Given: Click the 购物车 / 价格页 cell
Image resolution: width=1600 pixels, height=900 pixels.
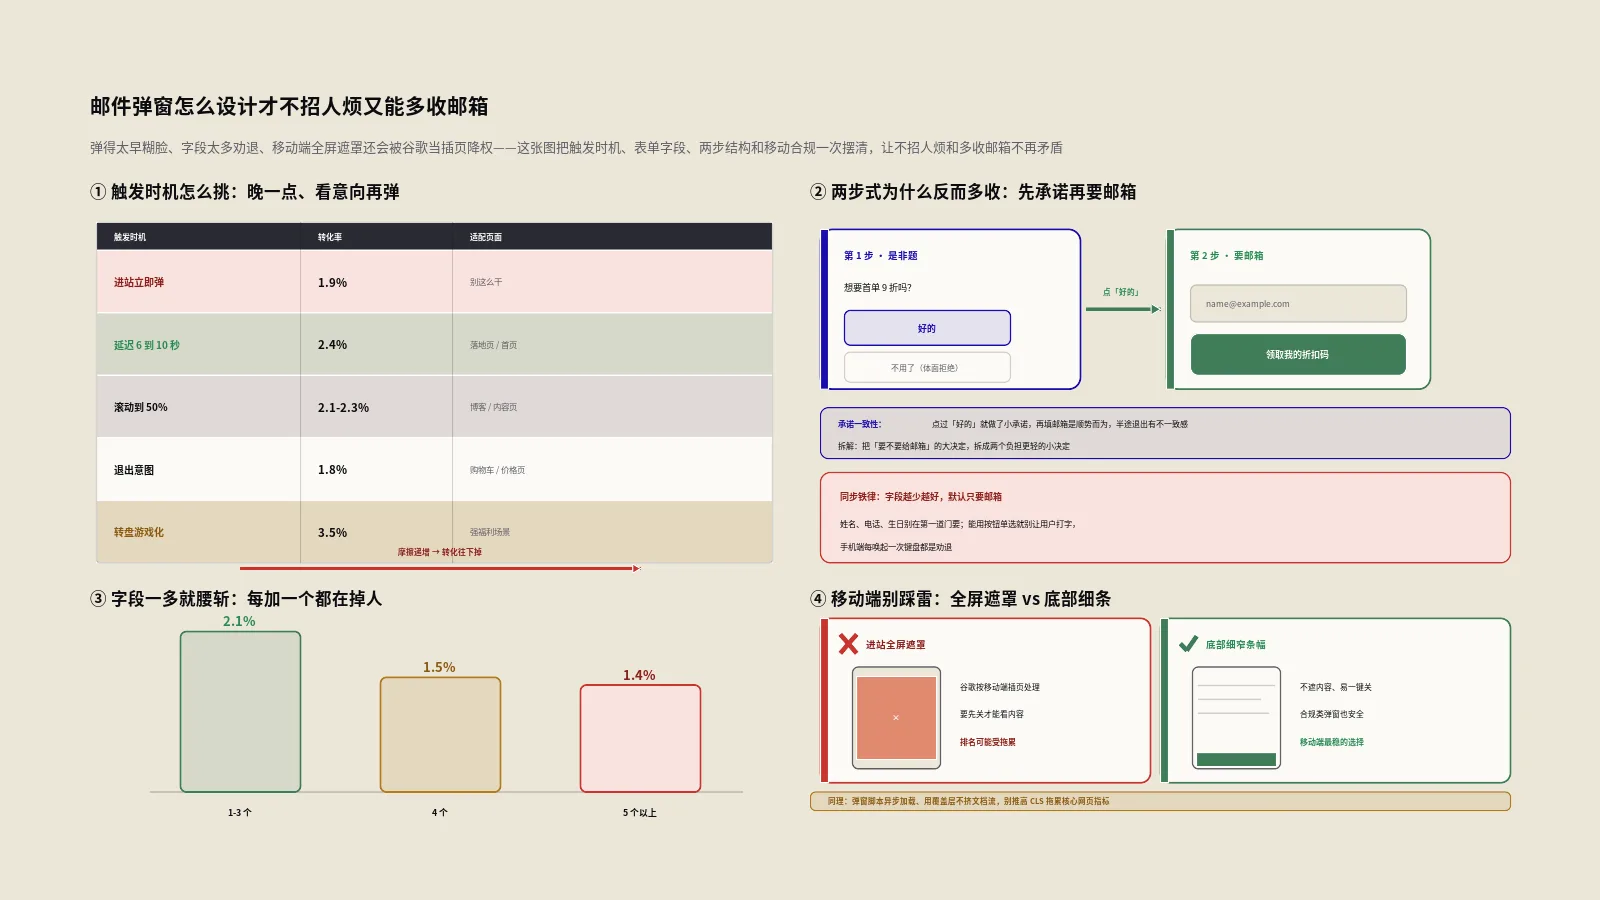Looking at the screenshot, I should pos(497,470).
